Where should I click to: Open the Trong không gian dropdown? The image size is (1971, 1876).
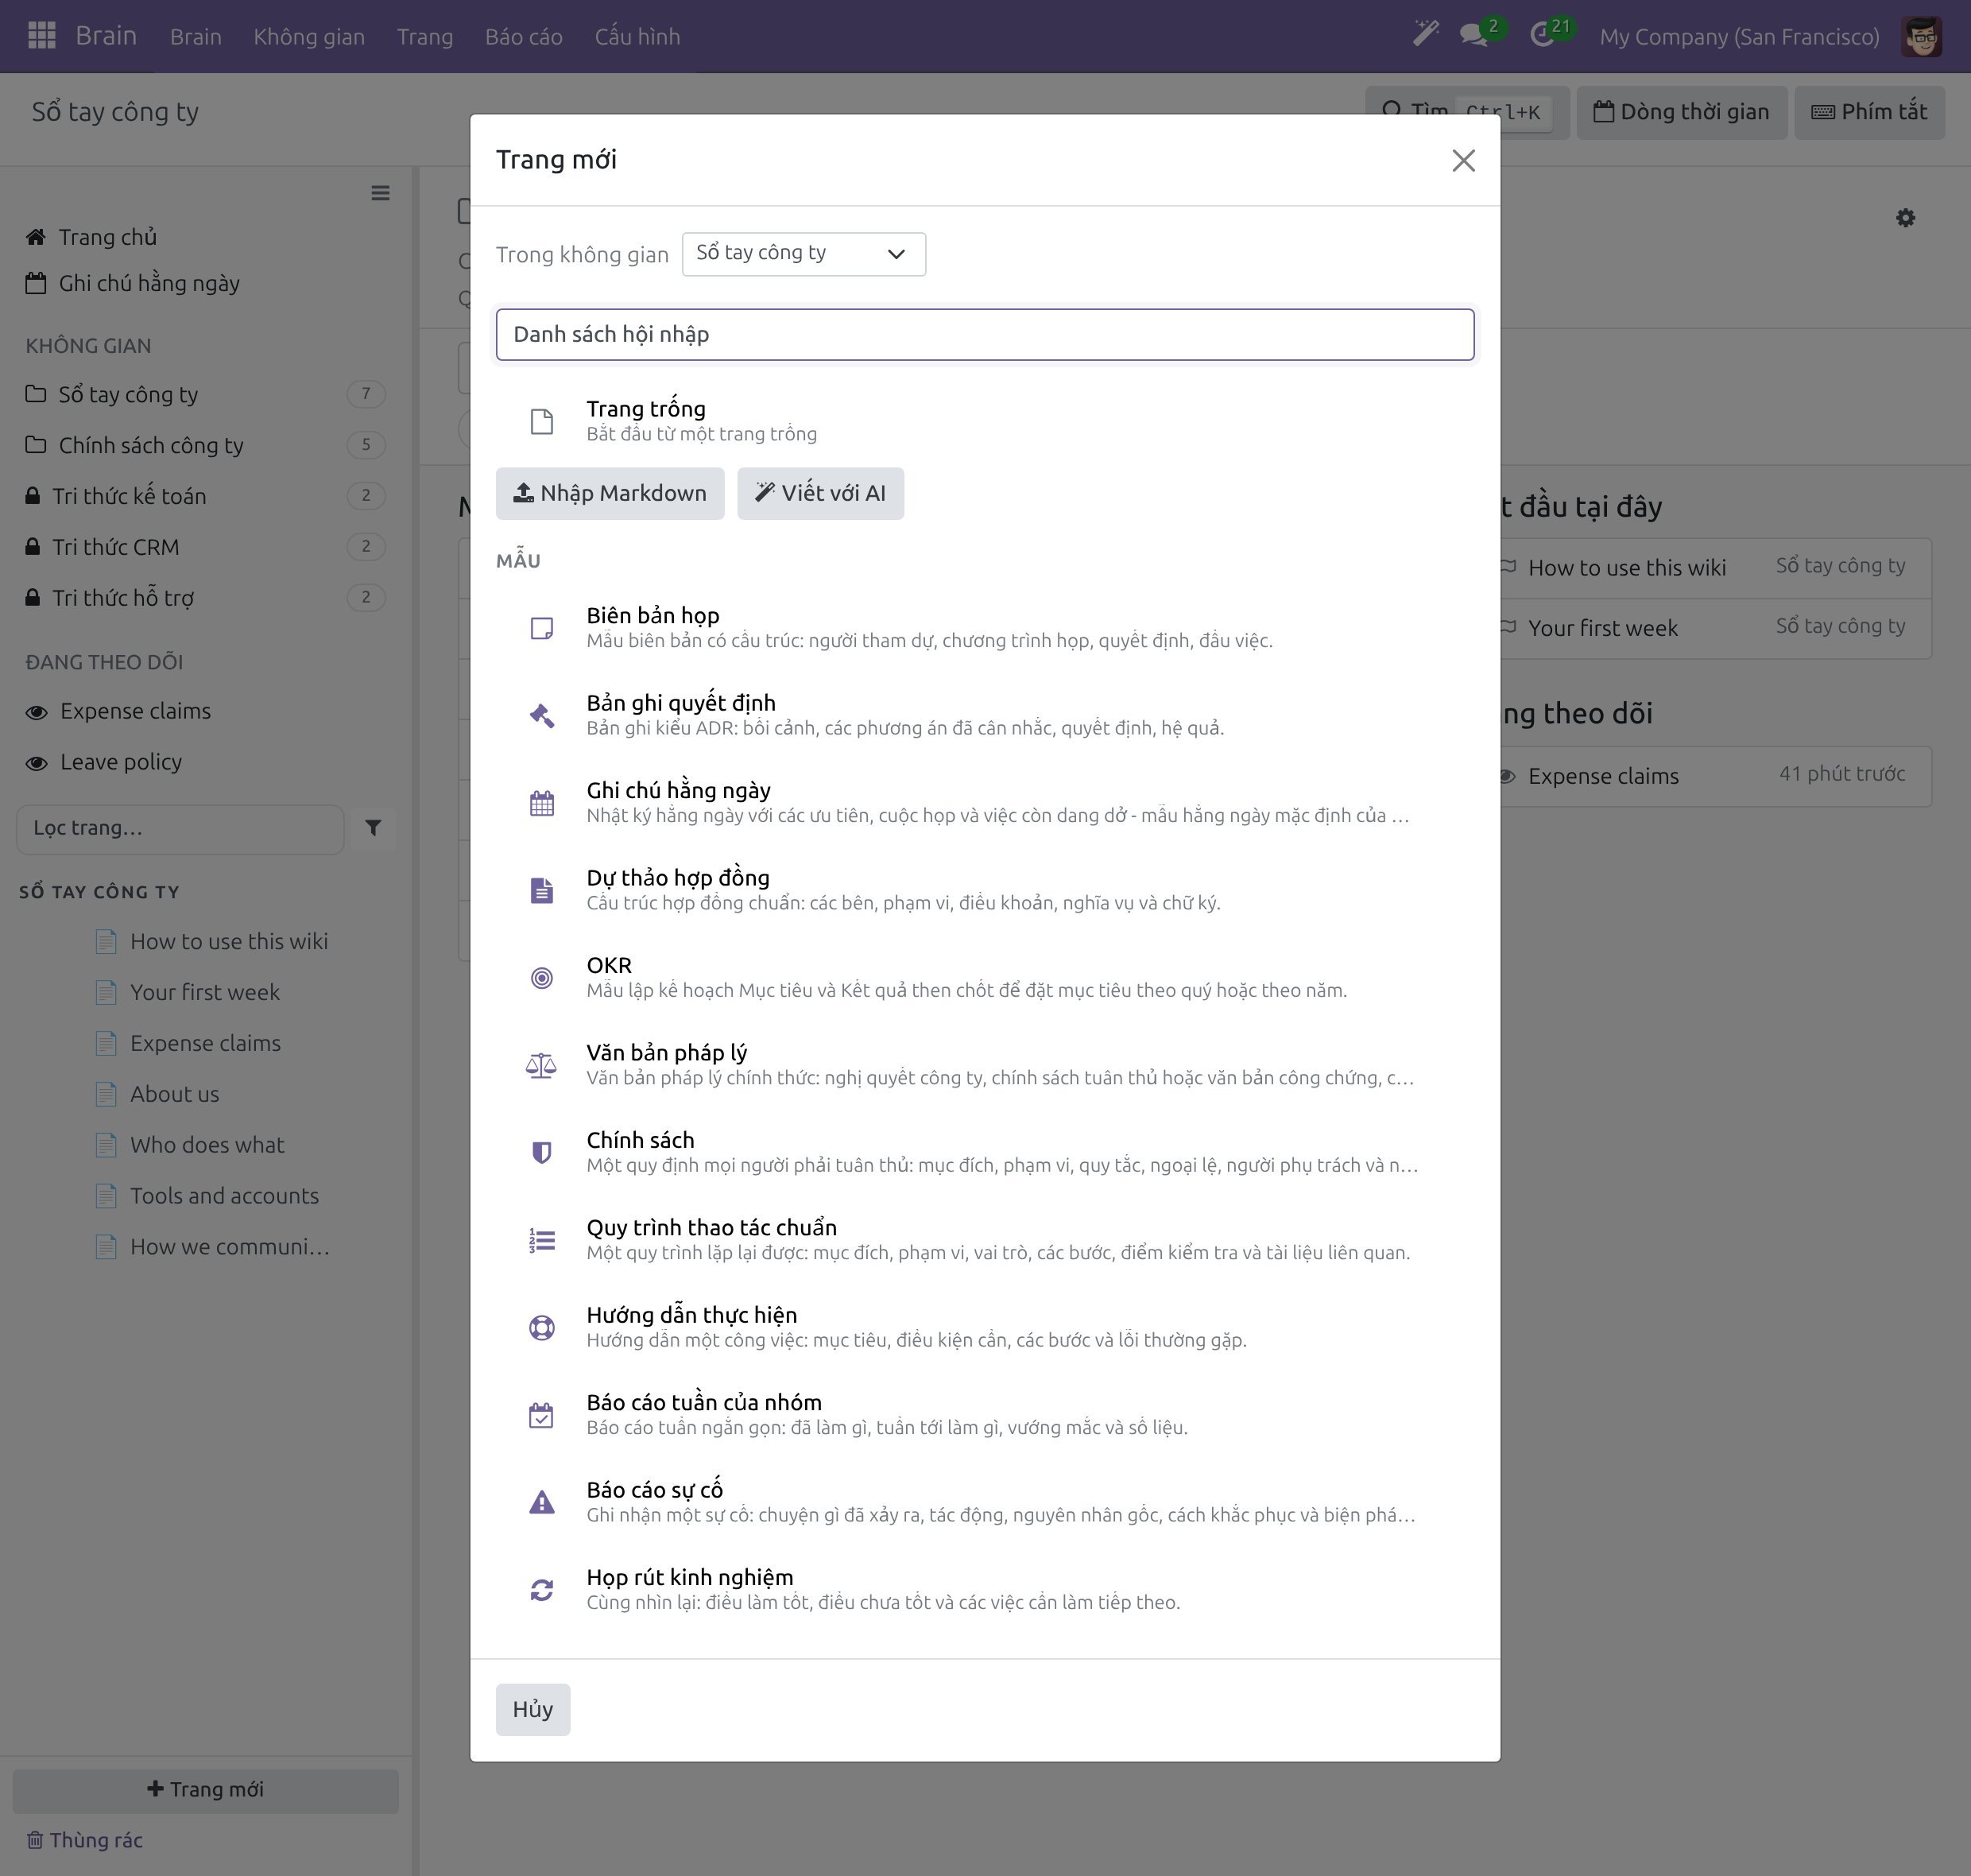point(803,254)
